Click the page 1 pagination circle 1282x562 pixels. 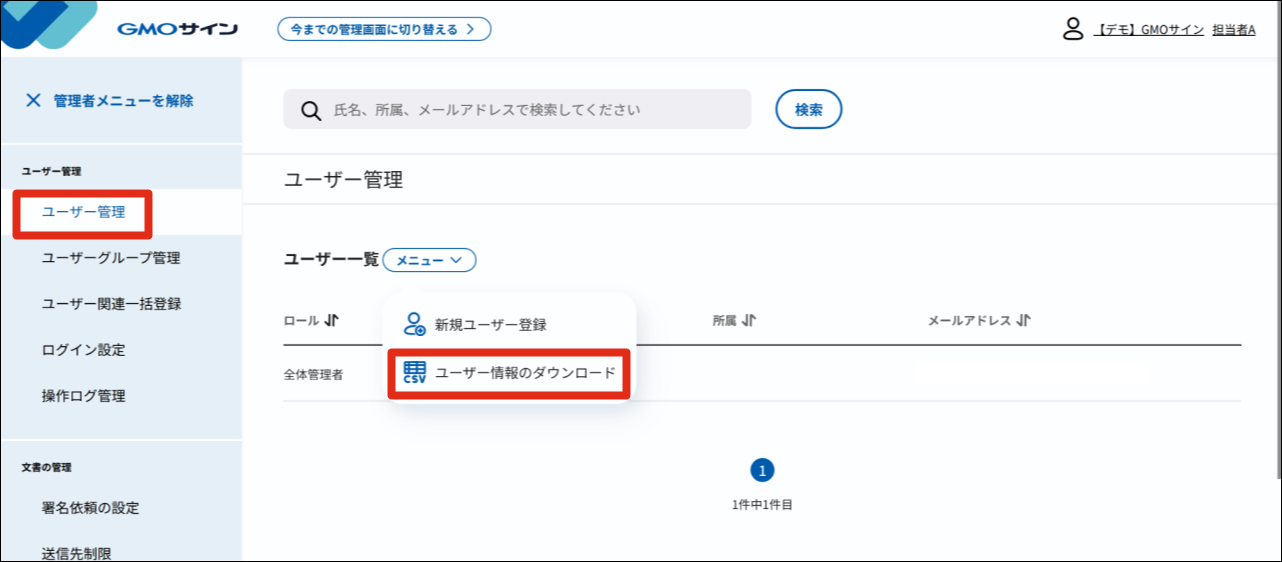pyautogui.click(x=762, y=470)
